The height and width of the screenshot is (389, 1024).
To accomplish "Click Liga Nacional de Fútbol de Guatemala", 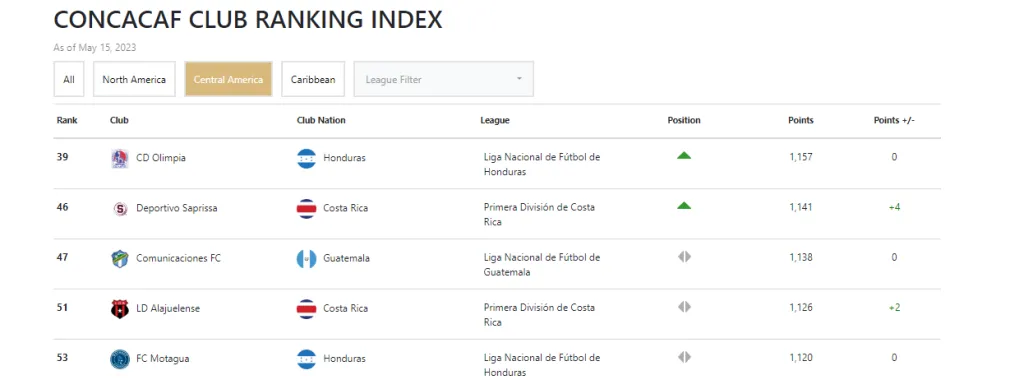I will tap(542, 265).
